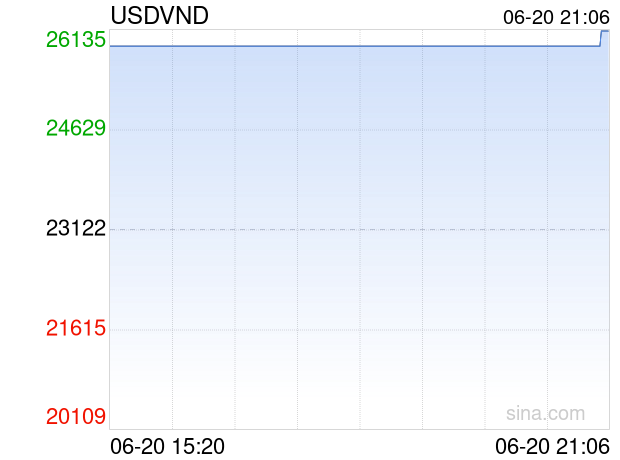Screen dimensions: 620x460
Task: Click the 26135 top price label
Action: click(x=76, y=40)
